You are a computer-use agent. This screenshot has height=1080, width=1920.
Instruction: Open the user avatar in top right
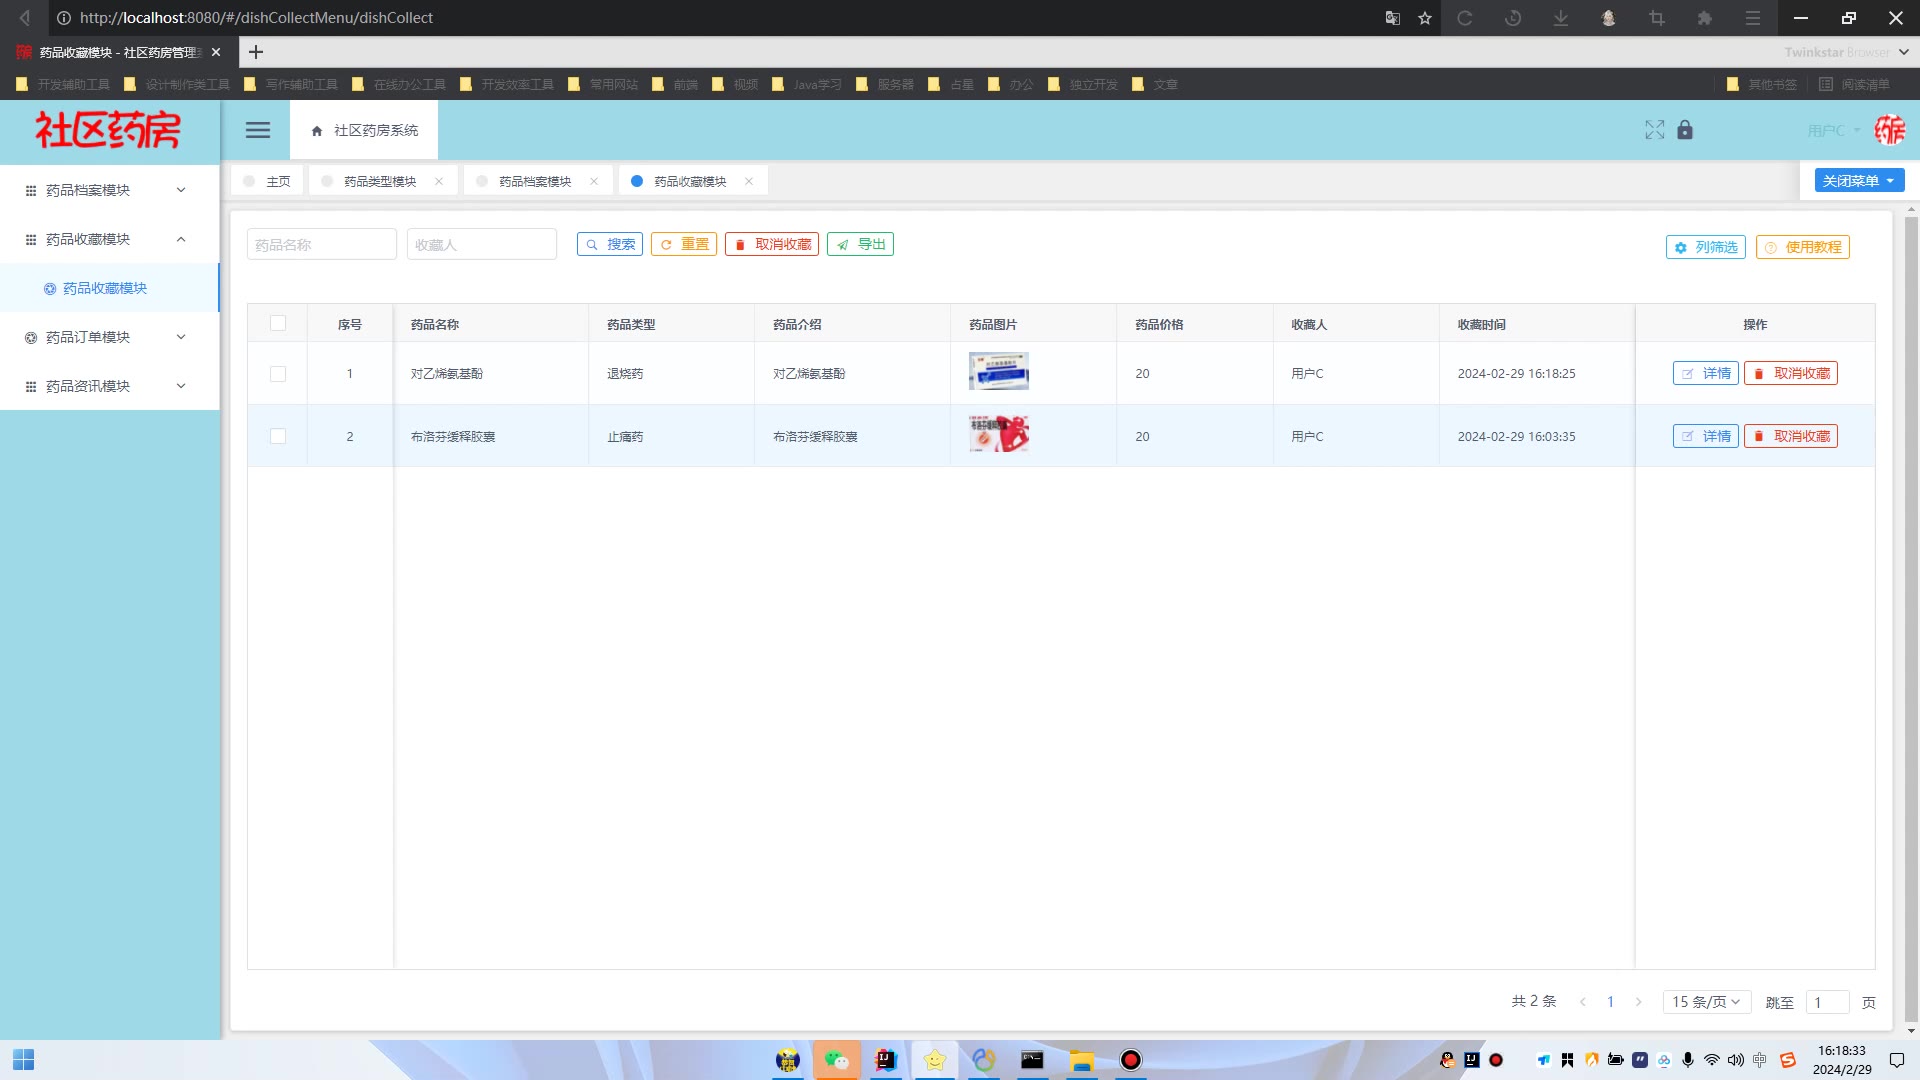pyautogui.click(x=1890, y=130)
